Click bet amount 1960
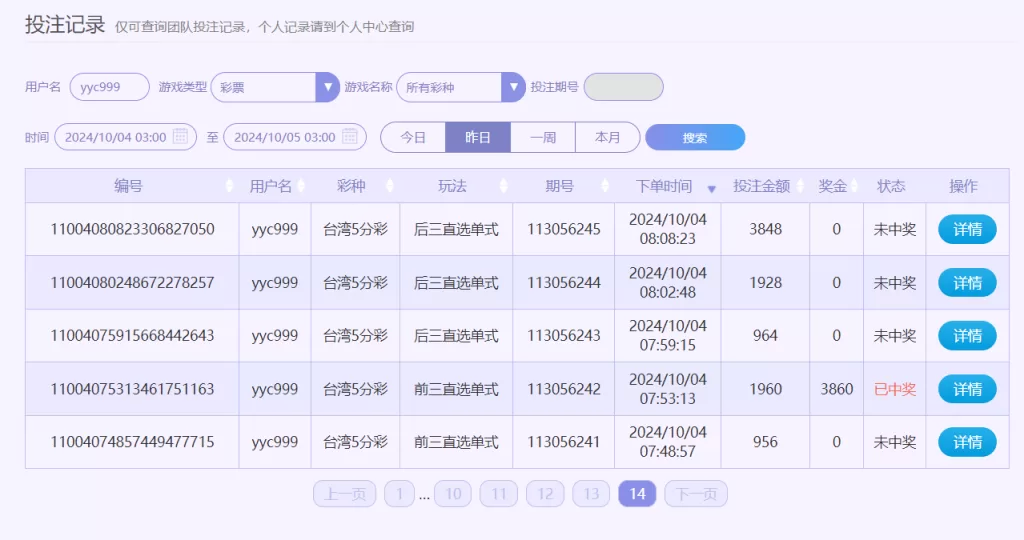Screen dimensions: 1024x540 point(765,389)
